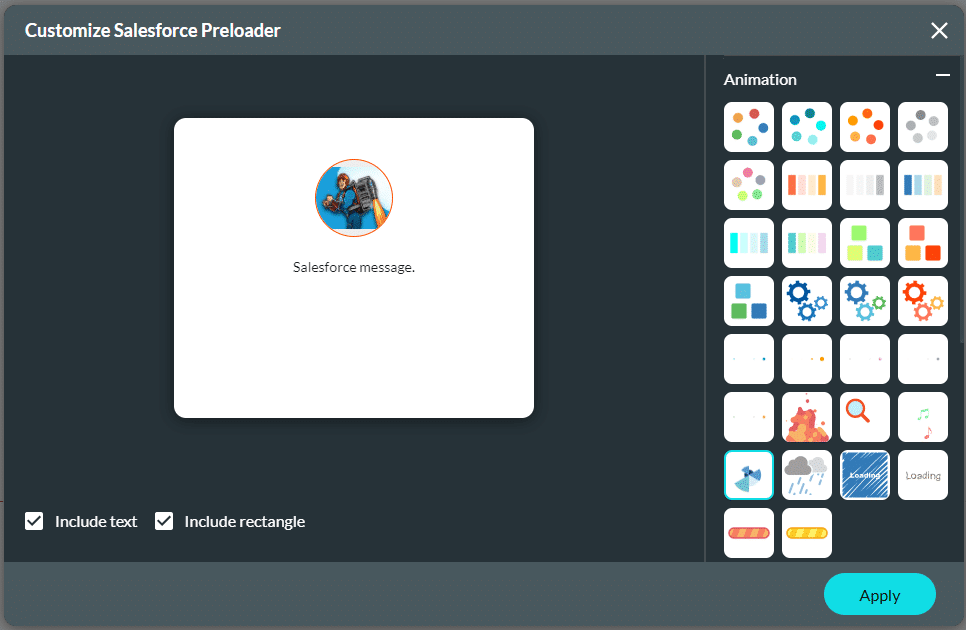Uncheck the Include rectangle option
Viewport: 966px width, 630px height.
coord(163,521)
